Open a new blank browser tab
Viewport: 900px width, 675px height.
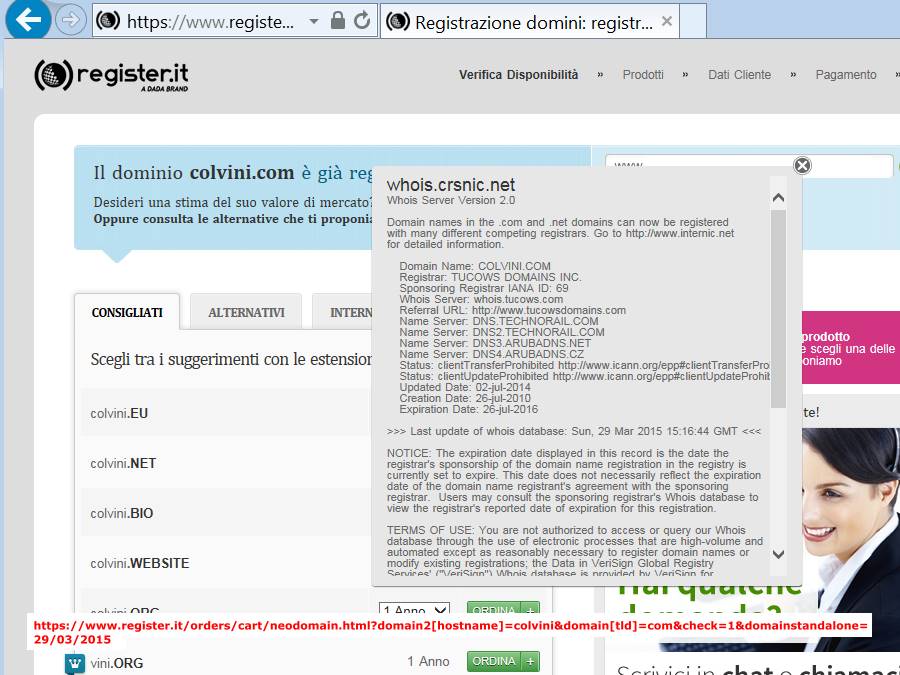point(693,21)
